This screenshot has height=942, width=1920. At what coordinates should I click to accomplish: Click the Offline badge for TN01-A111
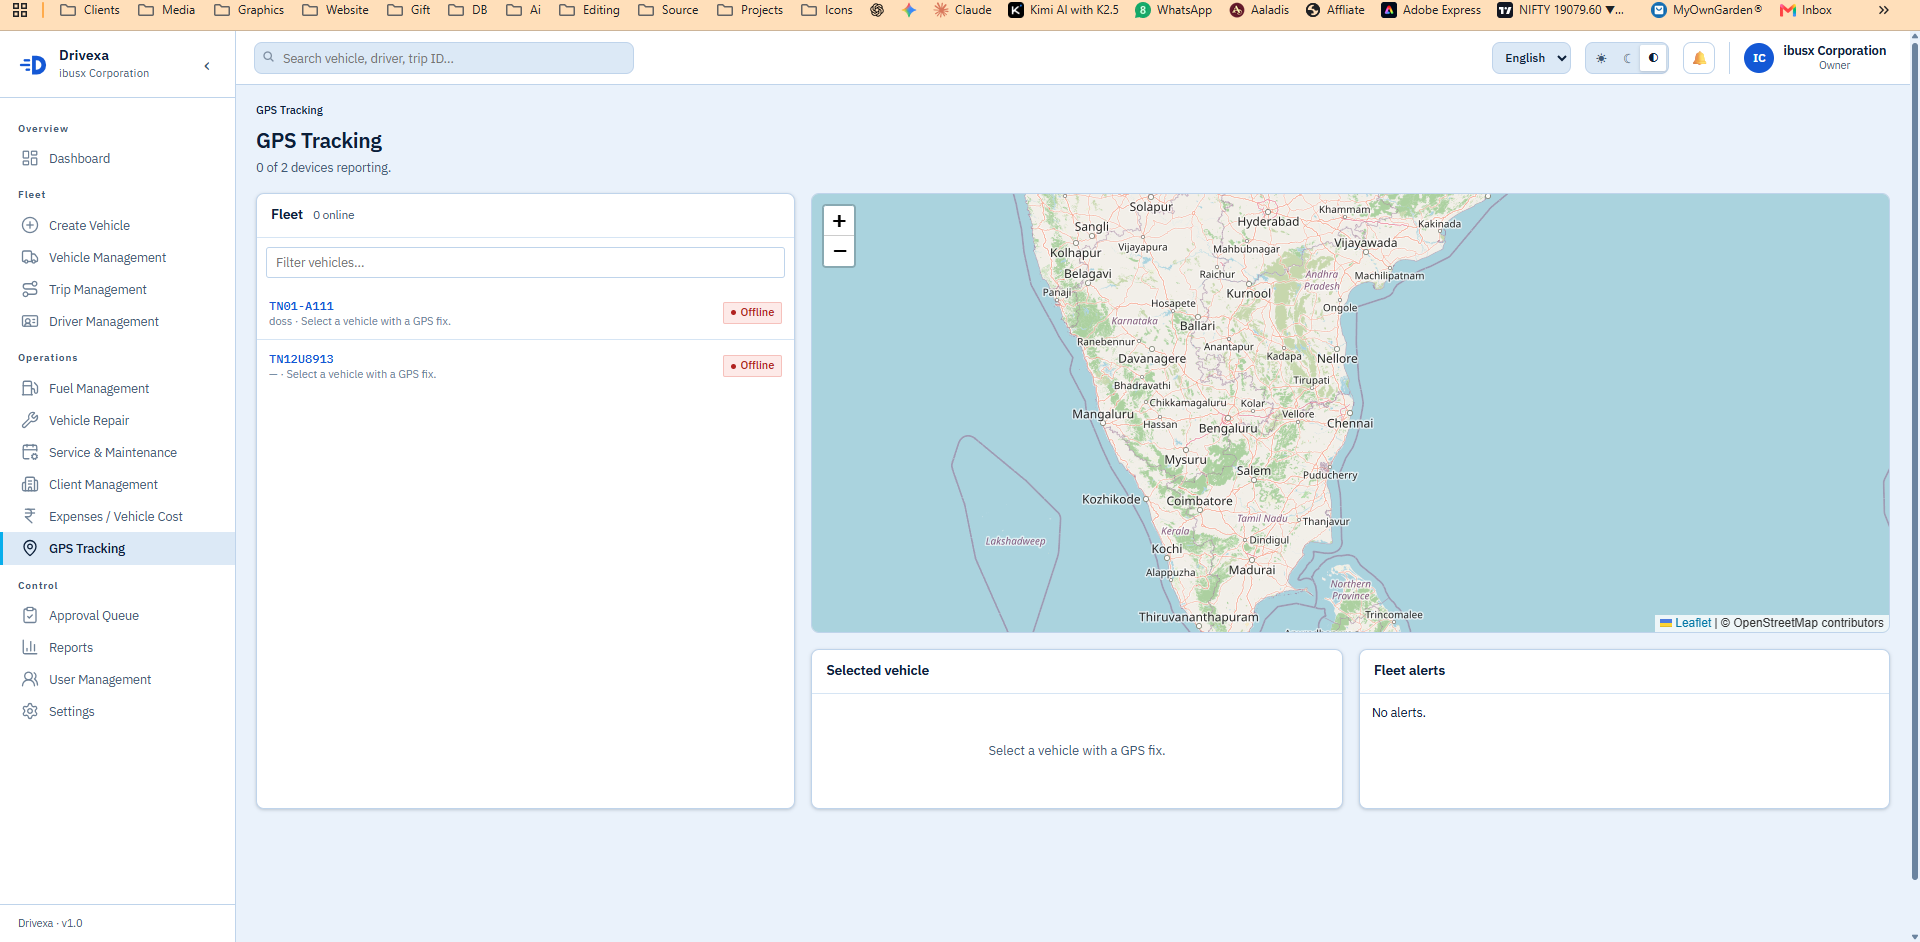pyautogui.click(x=752, y=312)
